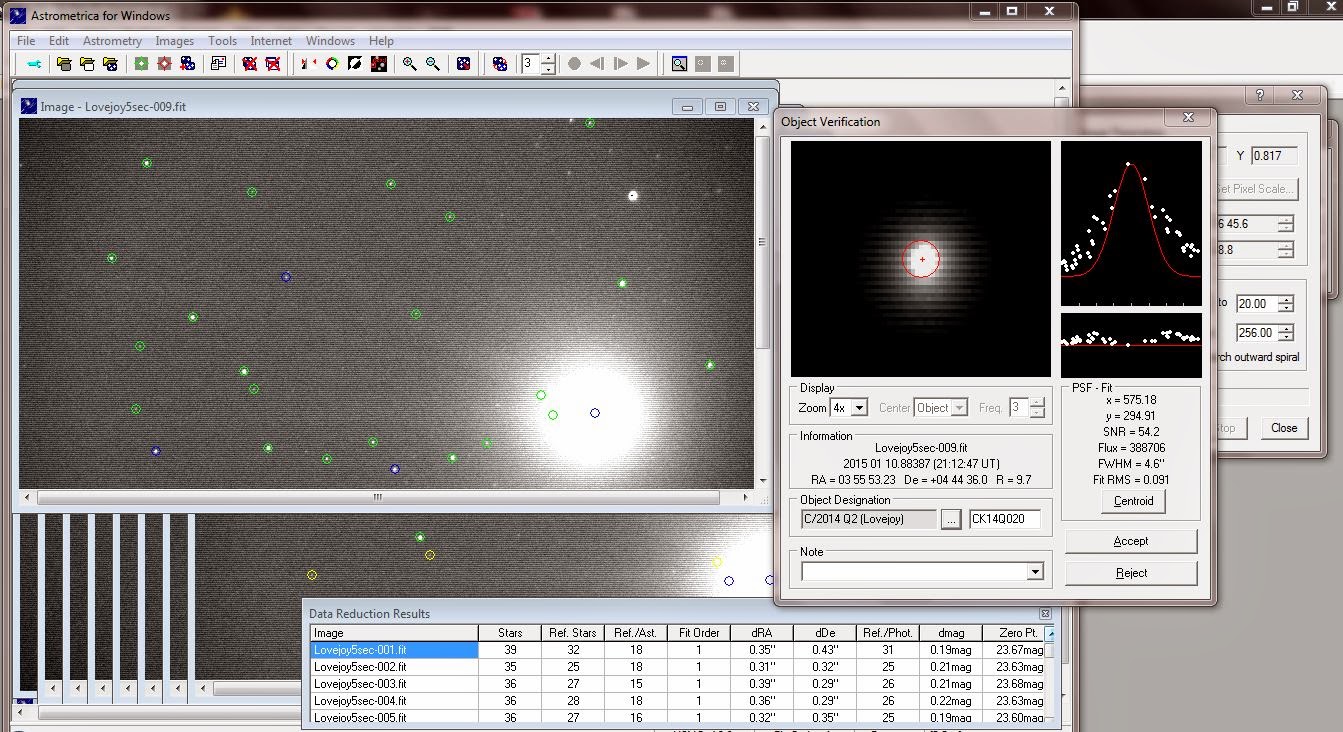Click the first Load Images folder icon
1343x732 pixels.
(64, 64)
